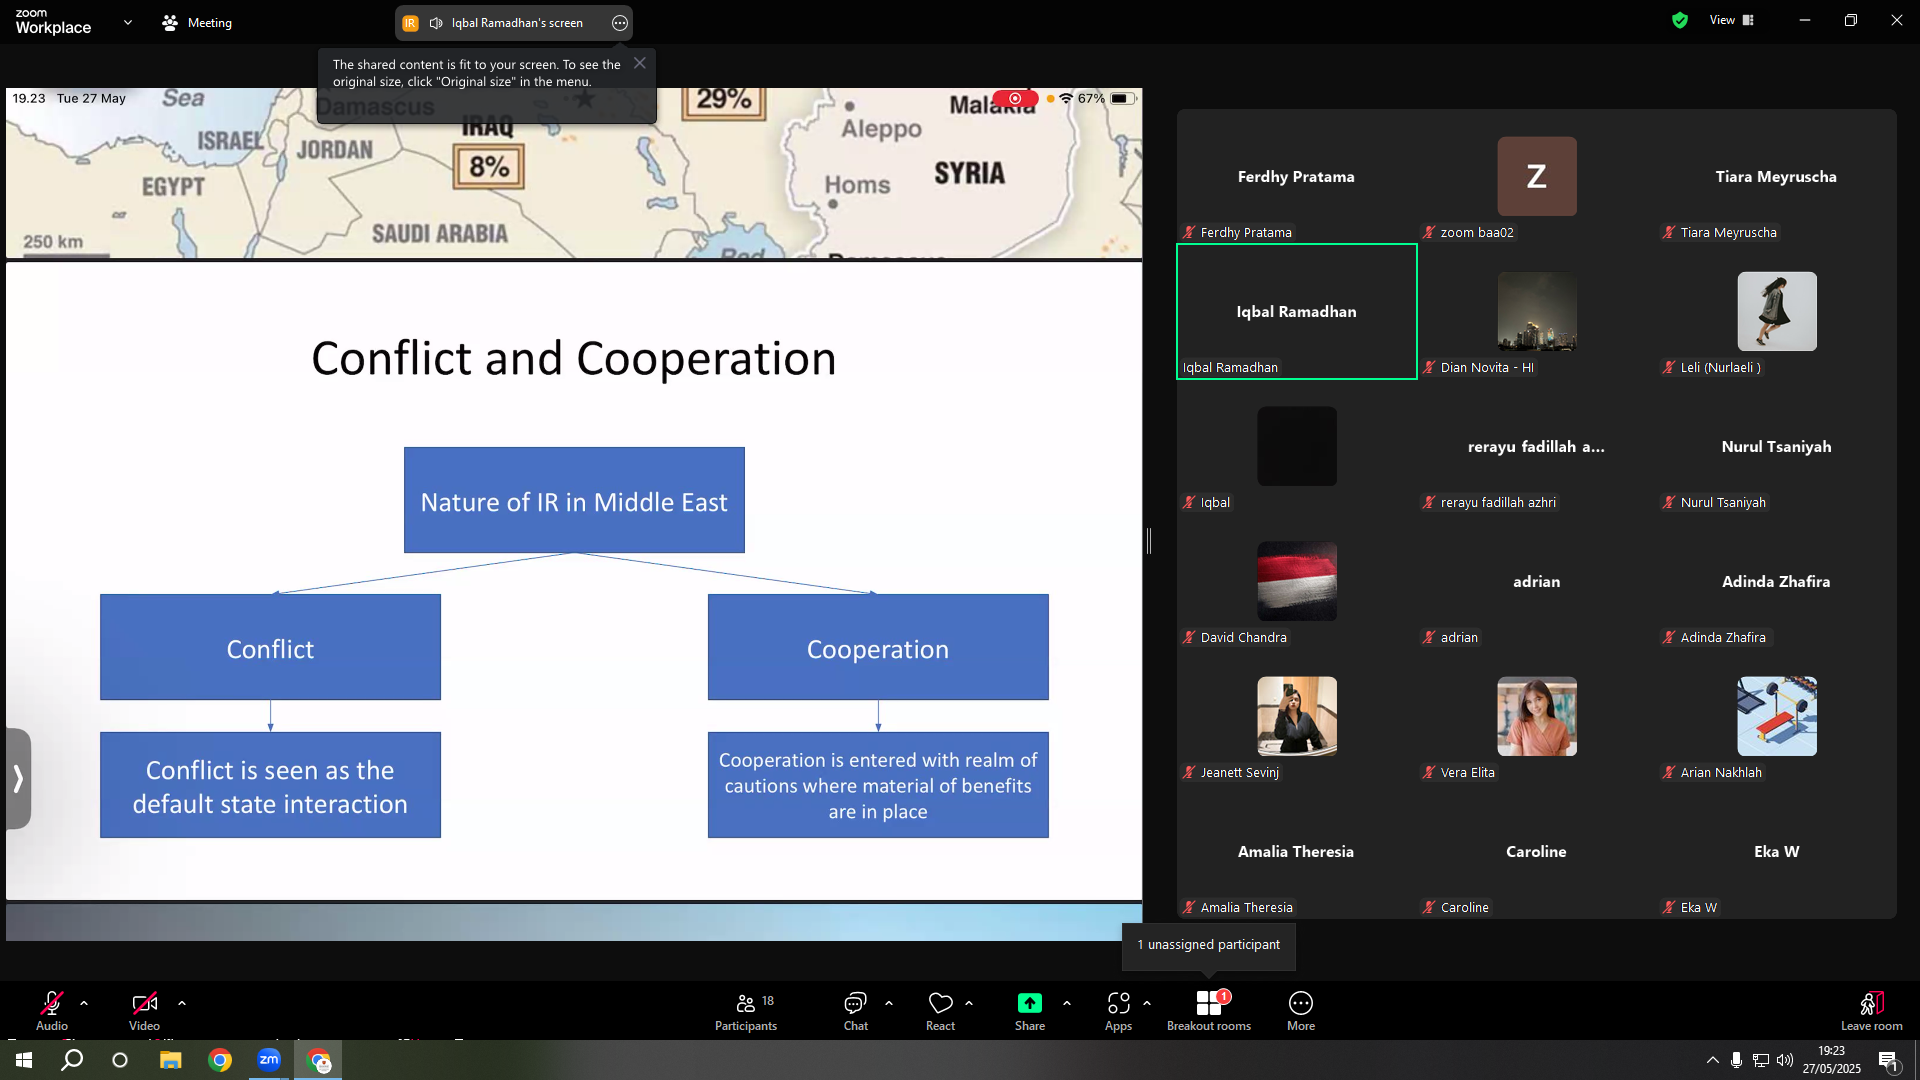Select Nurul Tsaniyah's video tile
This screenshot has height=1080, width=1920.
tap(1777, 447)
